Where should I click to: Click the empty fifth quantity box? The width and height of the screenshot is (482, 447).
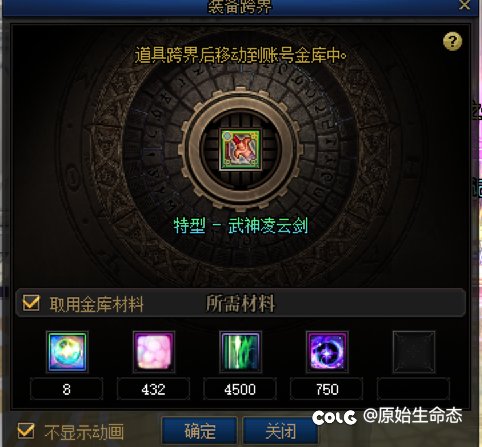tap(413, 389)
